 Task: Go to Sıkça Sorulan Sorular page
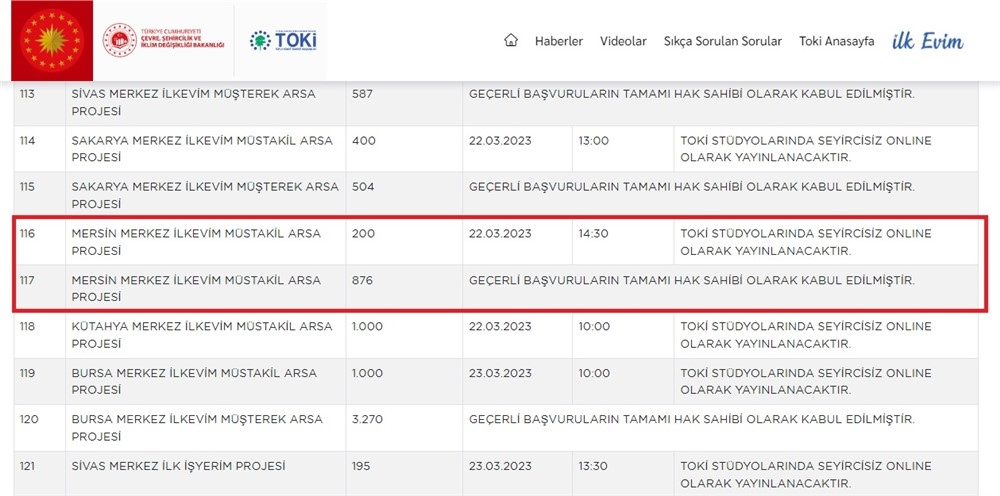pos(723,41)
